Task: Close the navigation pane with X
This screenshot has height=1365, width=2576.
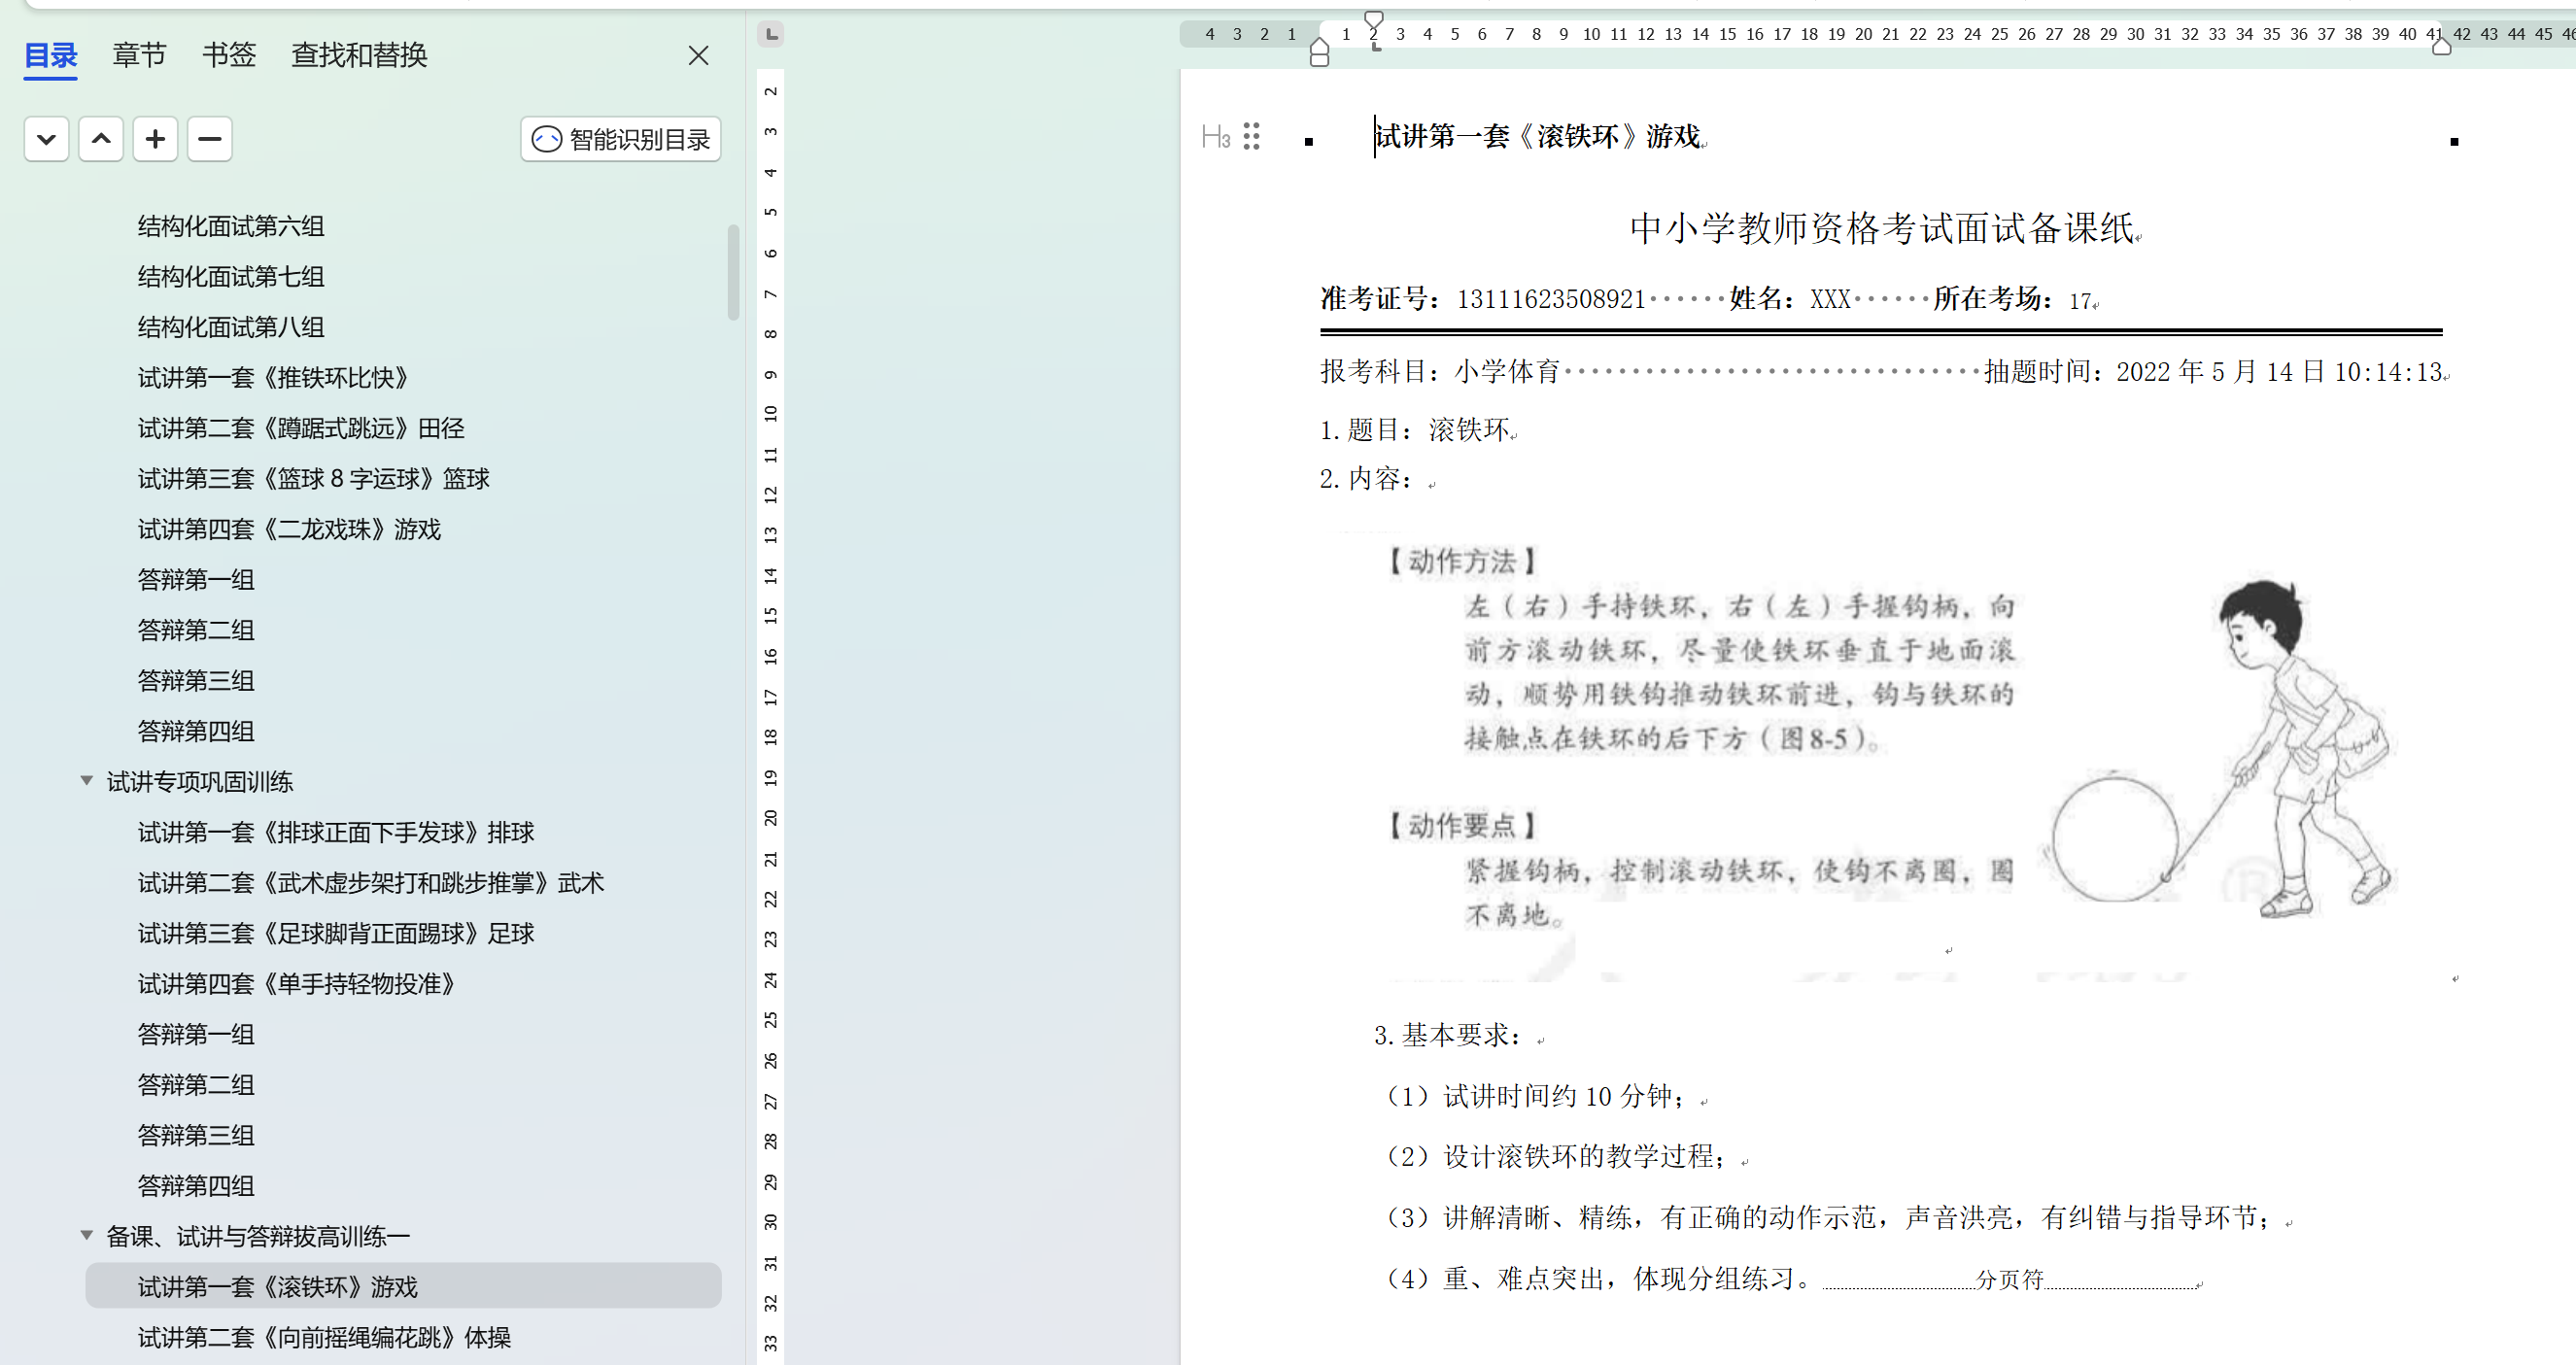Action: click(698, 56)
